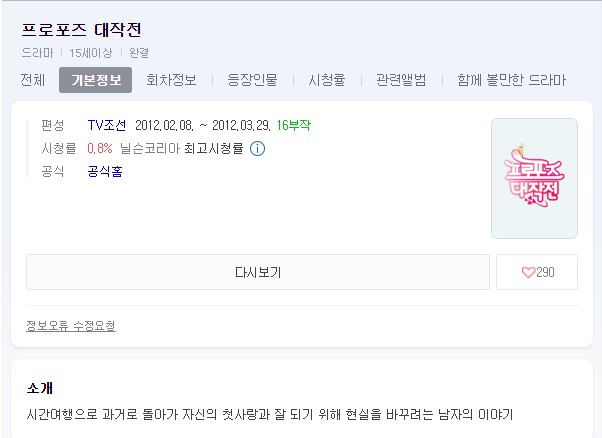The image size is (602, 438).
Task: Click the TV조선 channel link
Action: click(x=107, y=125)
